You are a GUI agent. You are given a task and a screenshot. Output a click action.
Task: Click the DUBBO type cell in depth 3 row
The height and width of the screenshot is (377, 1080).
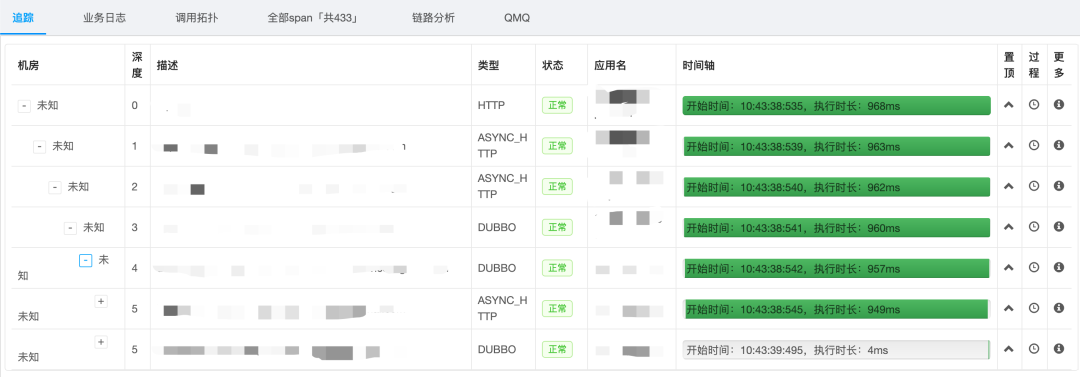497,227
